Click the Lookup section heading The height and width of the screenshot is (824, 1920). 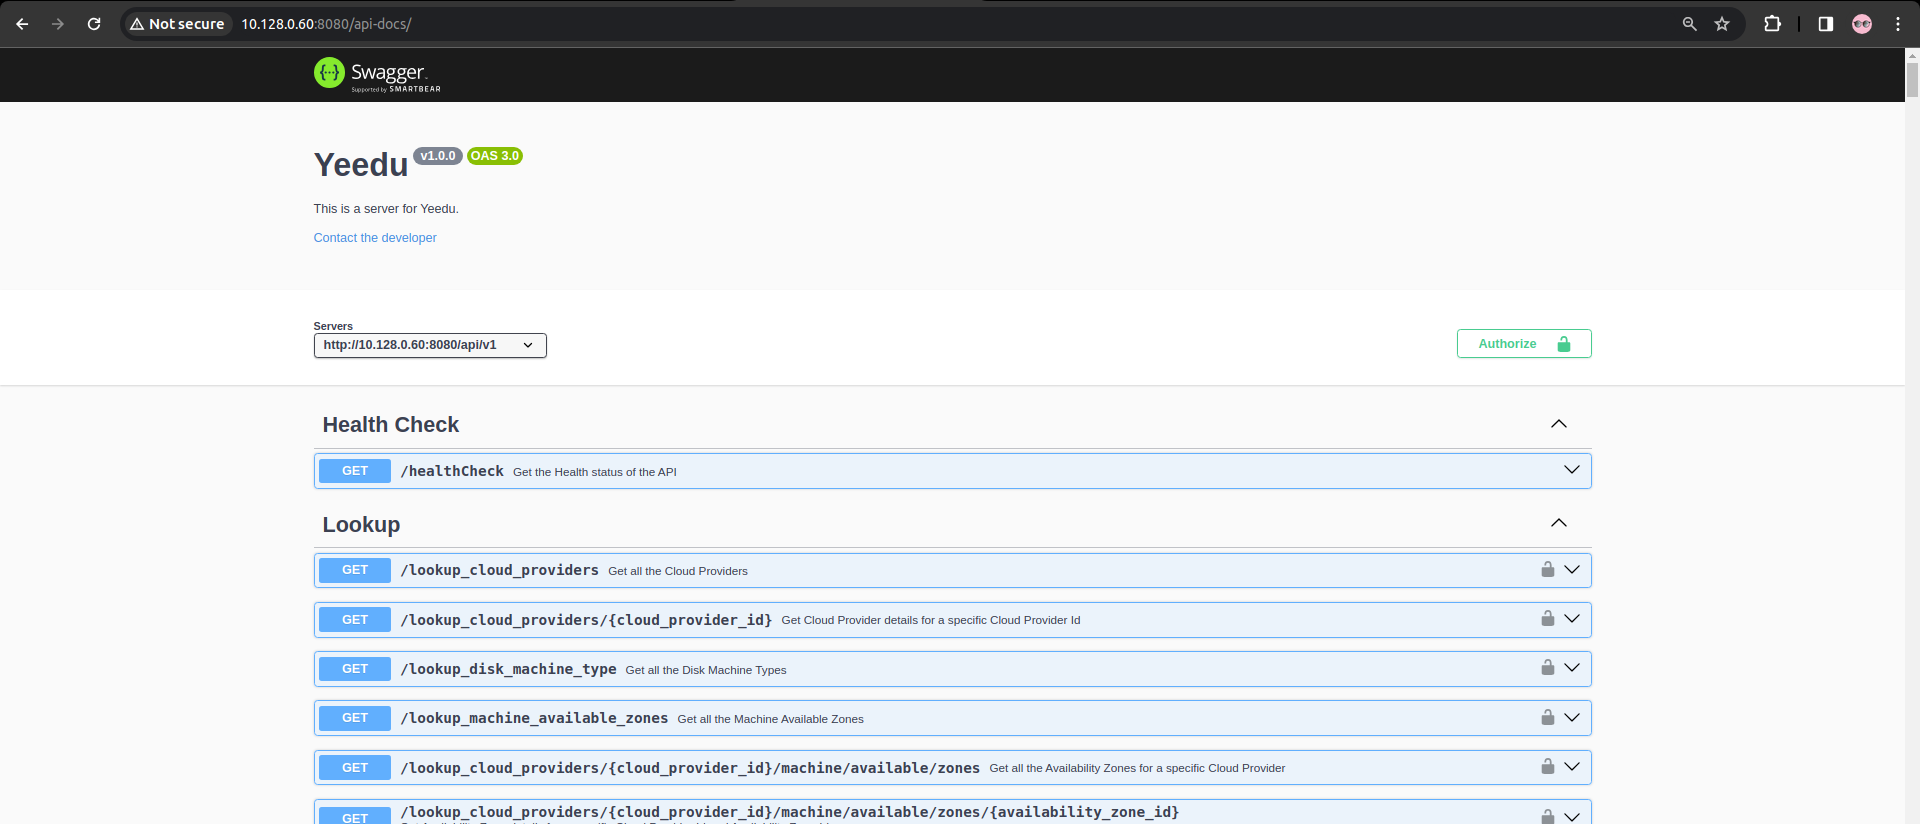click(x=361, y=525)
